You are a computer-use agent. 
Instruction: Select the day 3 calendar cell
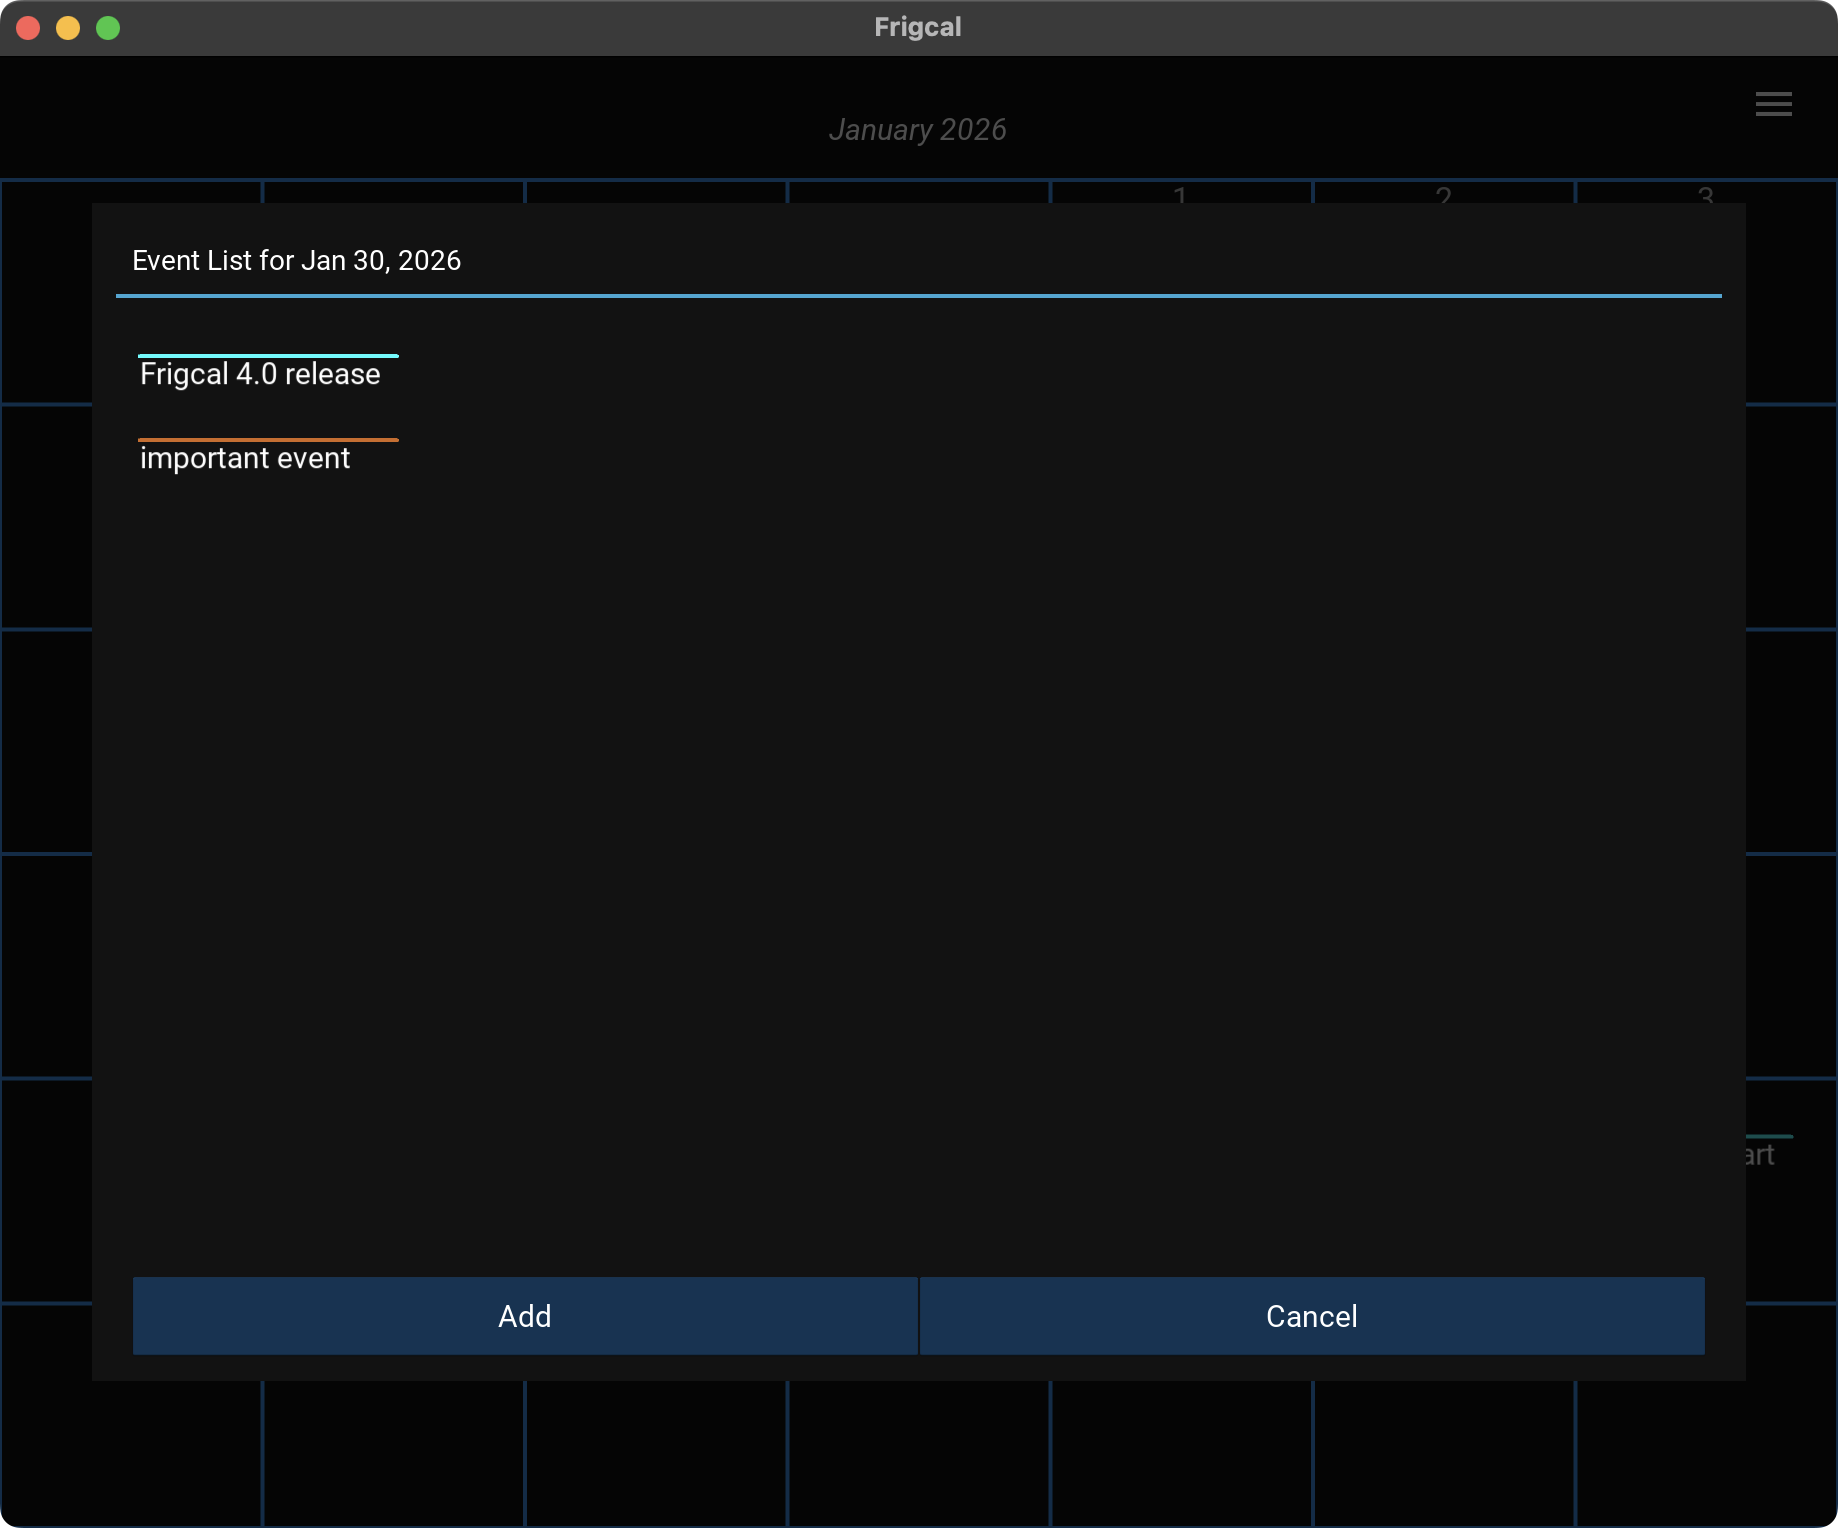(x=1706, y=193)
